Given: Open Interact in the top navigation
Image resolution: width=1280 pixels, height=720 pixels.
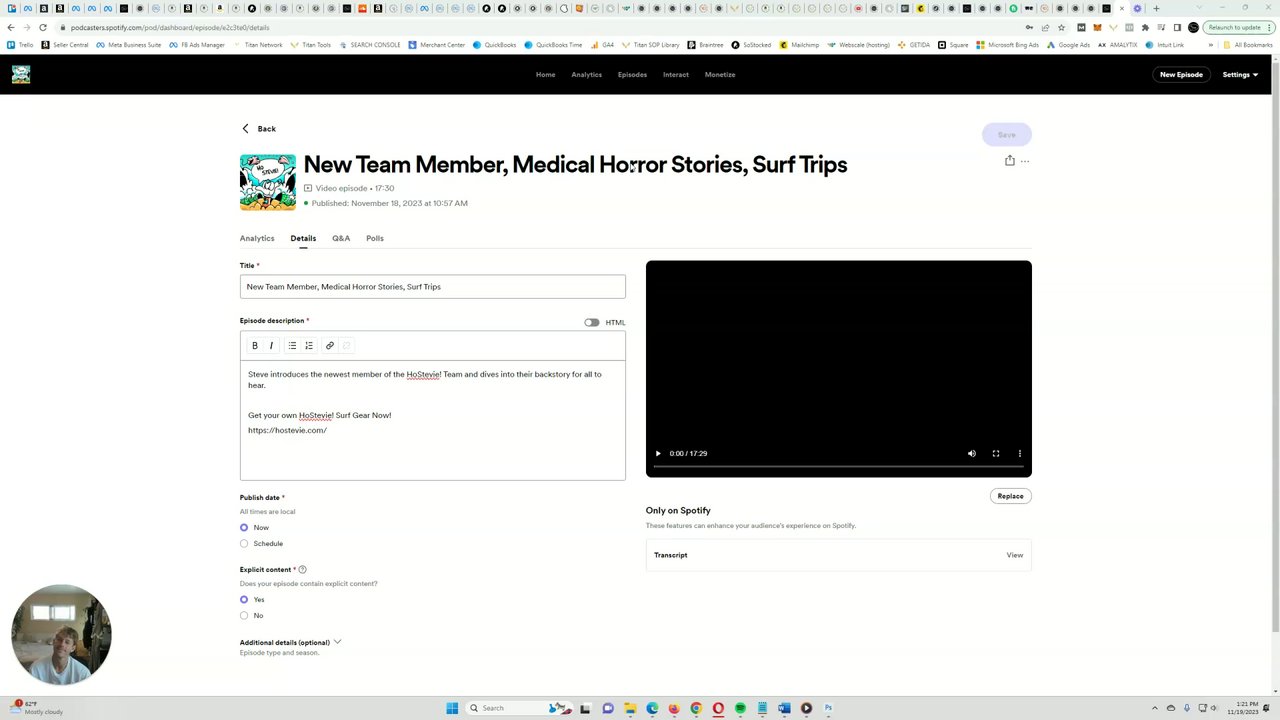Looking at the screenshot, I should coord(676,75).
